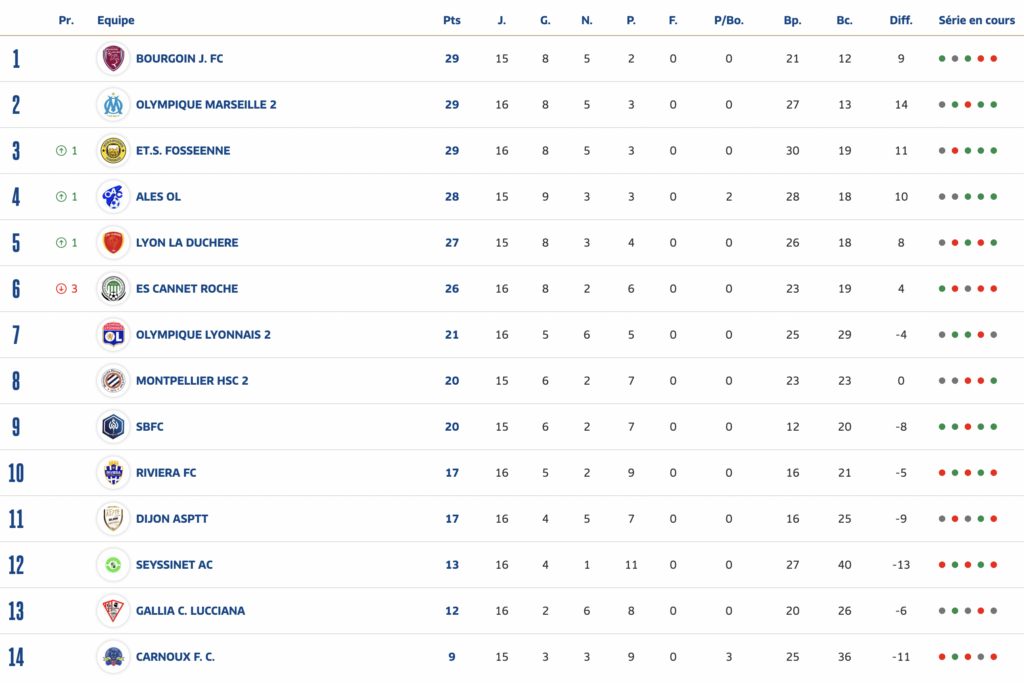
Task: Click the Lyon La Duchere red shield
Action: (114, 243)
